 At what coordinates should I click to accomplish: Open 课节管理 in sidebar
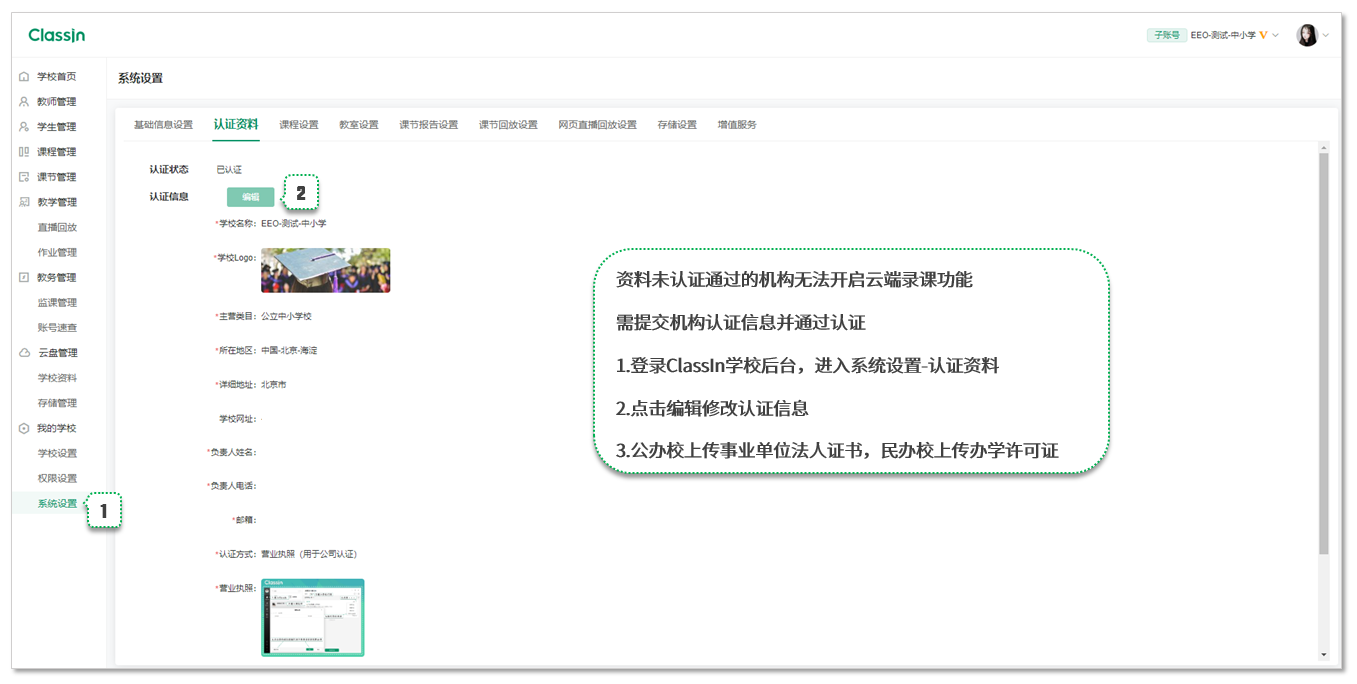(57, 177)
